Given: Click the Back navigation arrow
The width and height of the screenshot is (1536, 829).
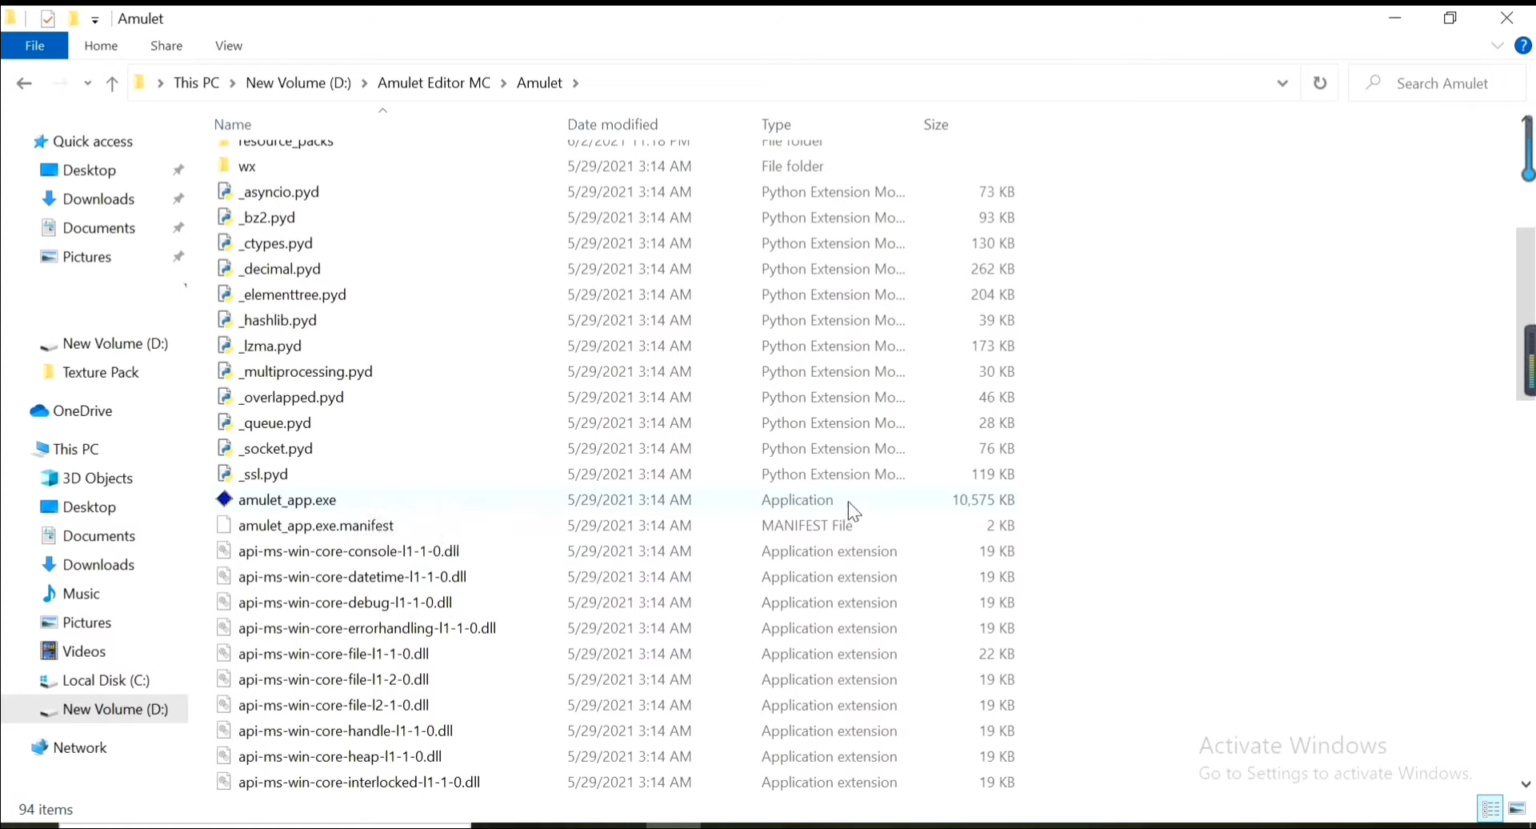Looking at the screenshot, I should point(24,83).
